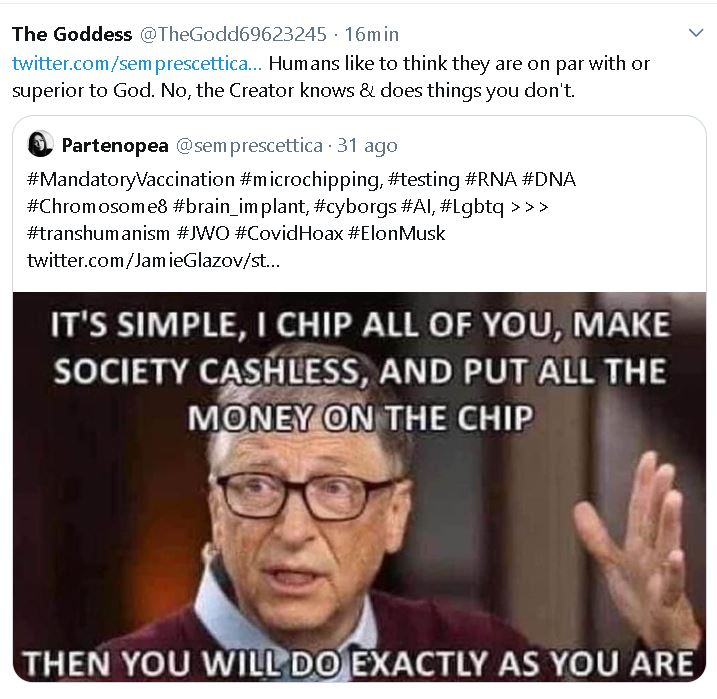This screenshot has width=717, height=699.
Task: Click the @TheGodd69623245 handle
Action: tap(233, 34)
